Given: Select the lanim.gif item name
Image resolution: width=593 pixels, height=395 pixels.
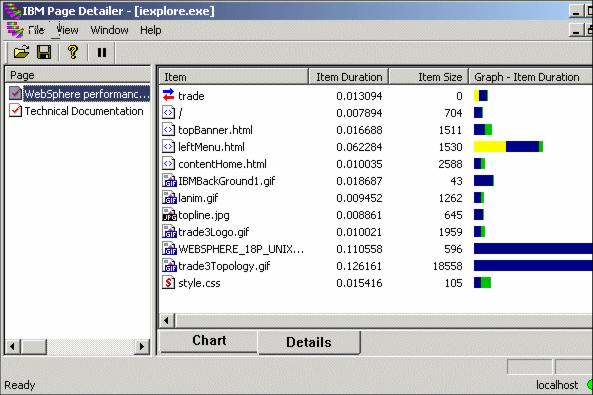Looking at the screenshot, I should point(198,198).
